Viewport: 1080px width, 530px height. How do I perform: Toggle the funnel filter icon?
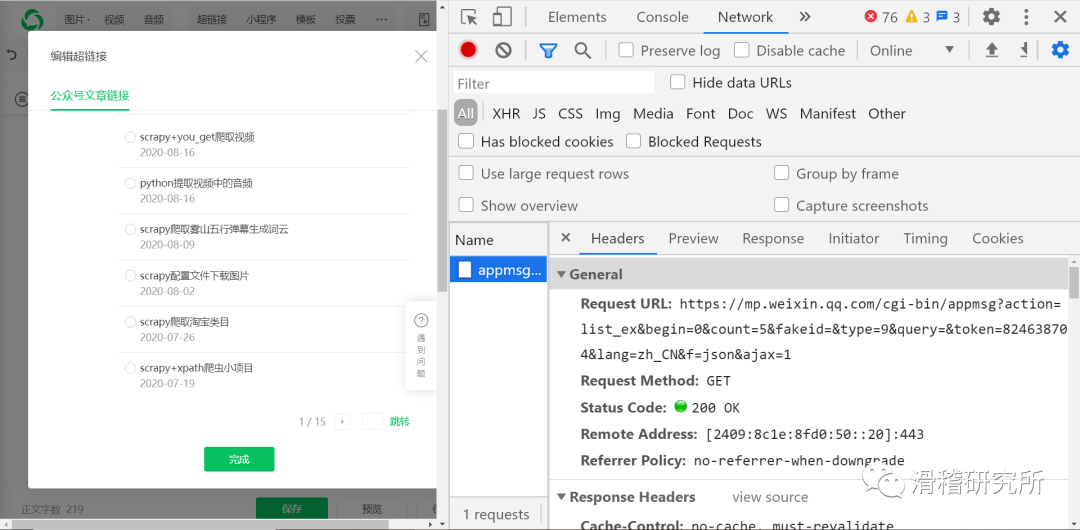tap(548, 50)
